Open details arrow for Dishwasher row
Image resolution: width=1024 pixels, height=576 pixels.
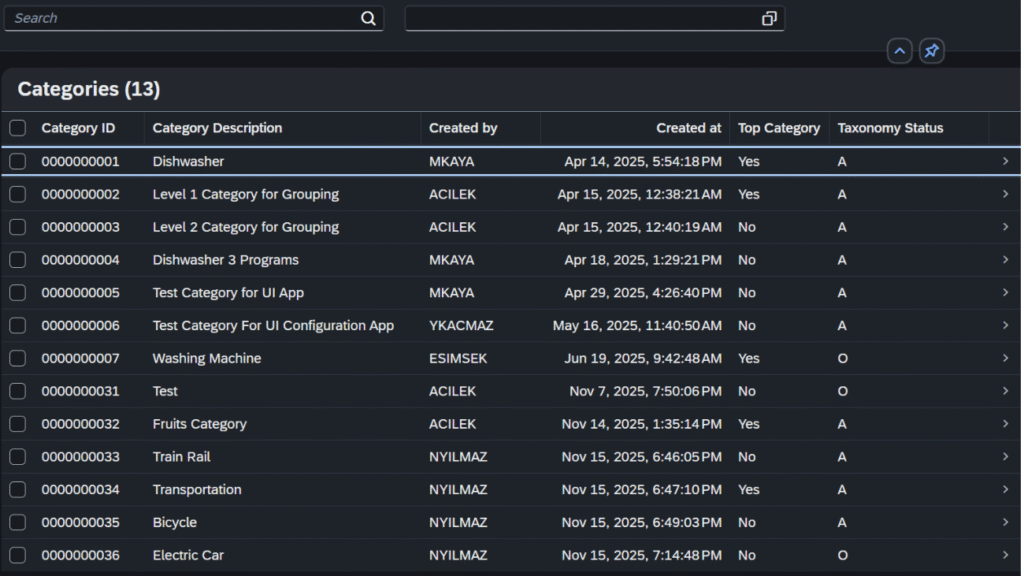coord(1005,161)
